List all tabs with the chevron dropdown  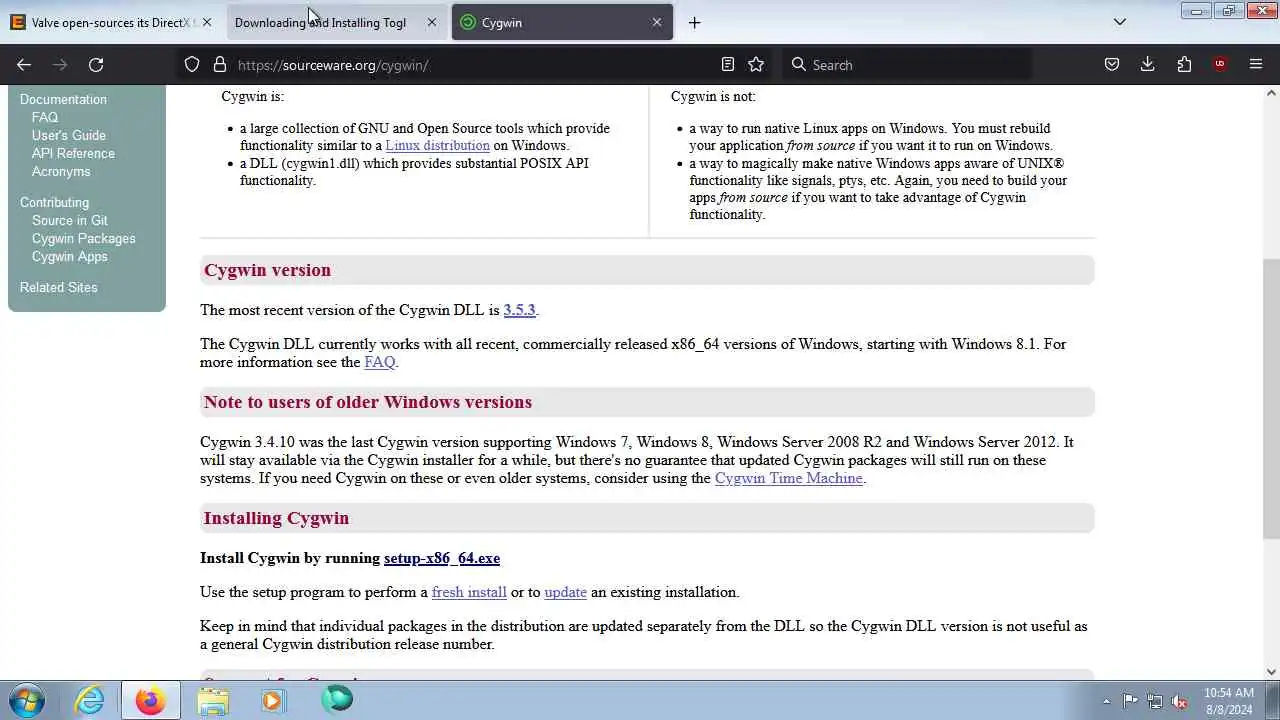tap(1120, 22)
